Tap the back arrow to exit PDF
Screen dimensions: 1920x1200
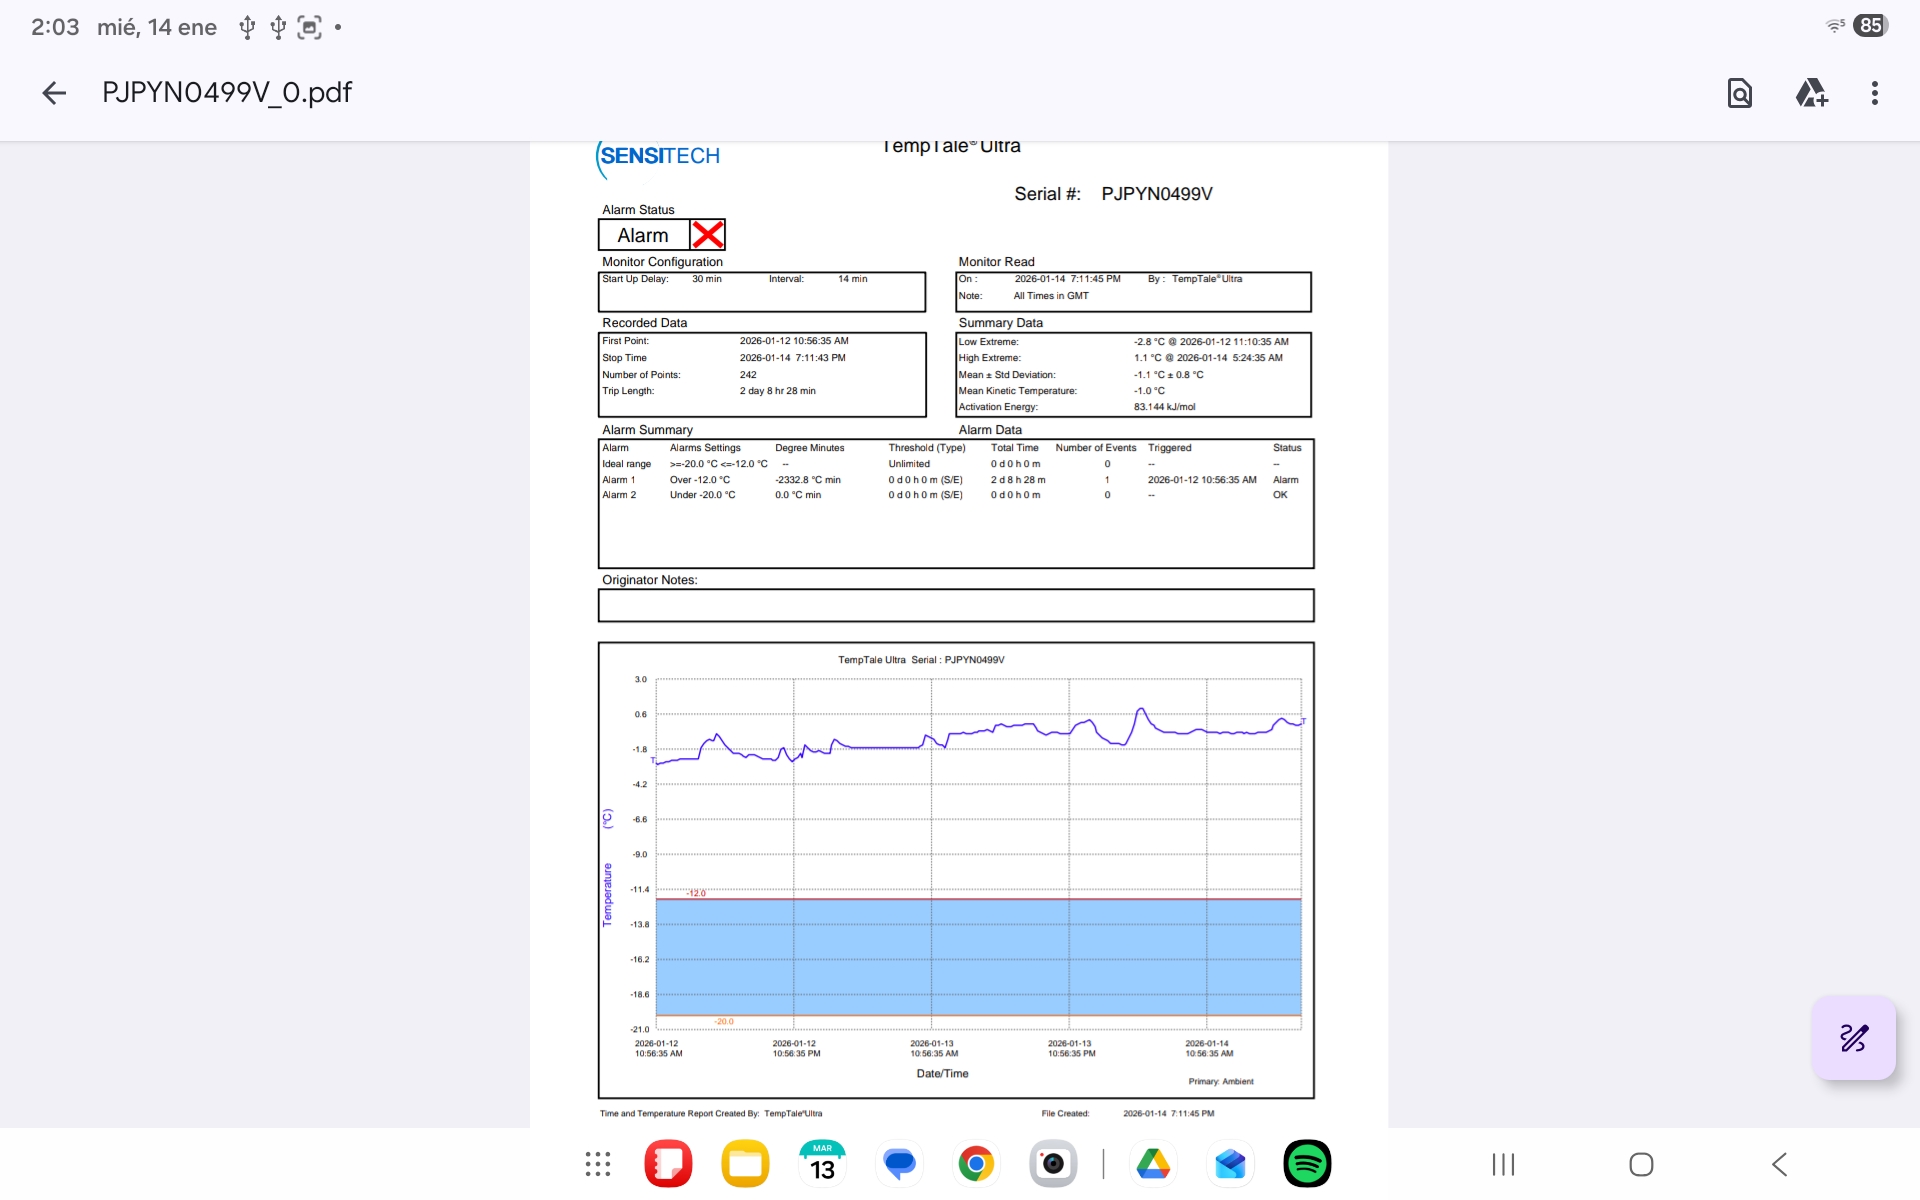pyautogui.click(x=54, y=93)
